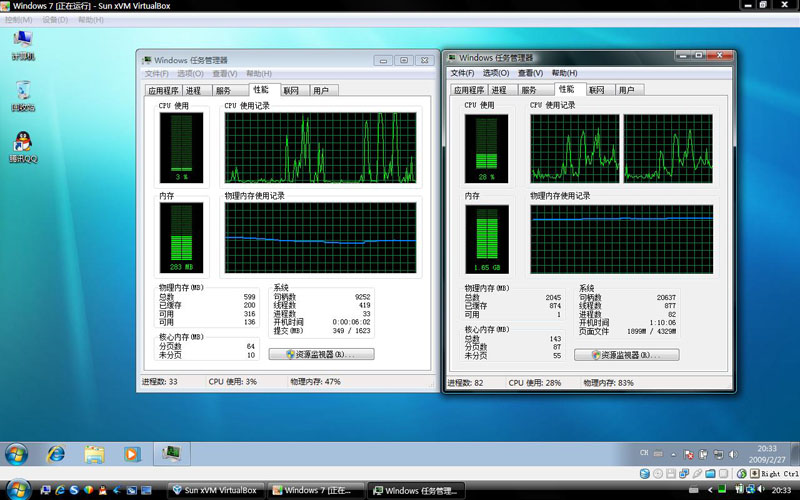The height and width of the screenshot is (500, 800).
Task: Open host quick launch Internet Explorer icon
Action: point(60,490)
